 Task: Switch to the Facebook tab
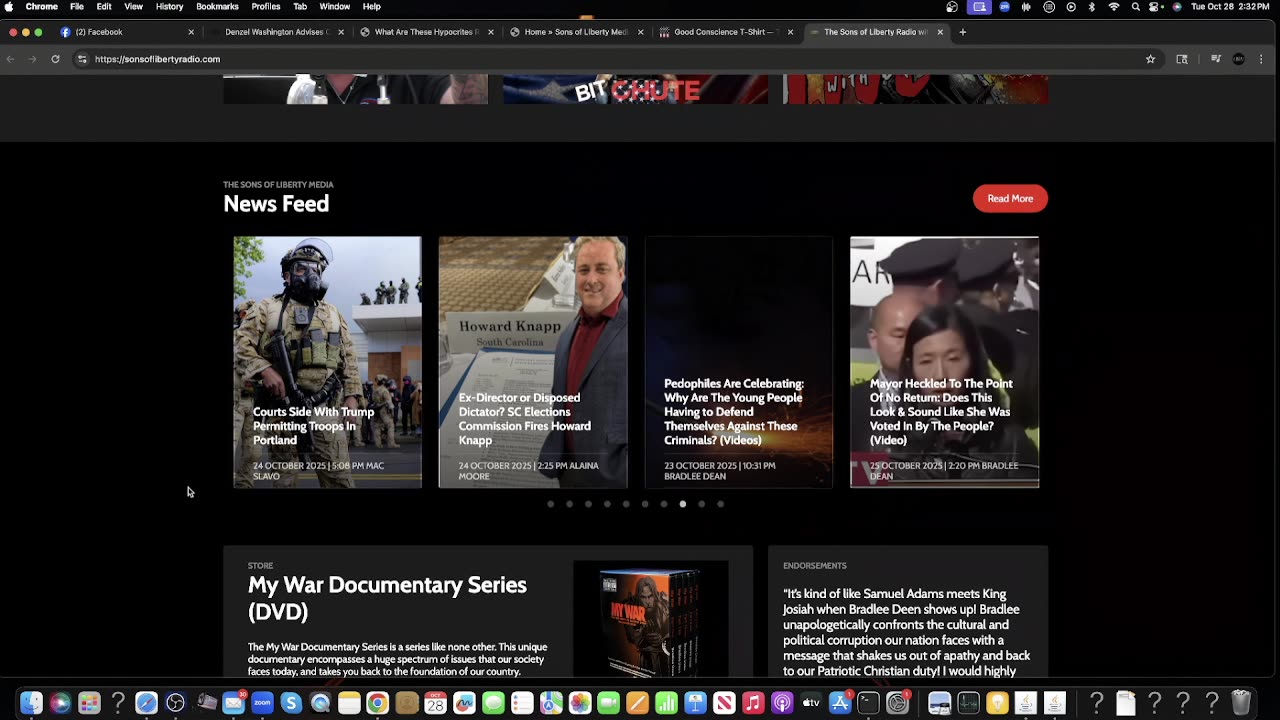(x=127, y=32)
